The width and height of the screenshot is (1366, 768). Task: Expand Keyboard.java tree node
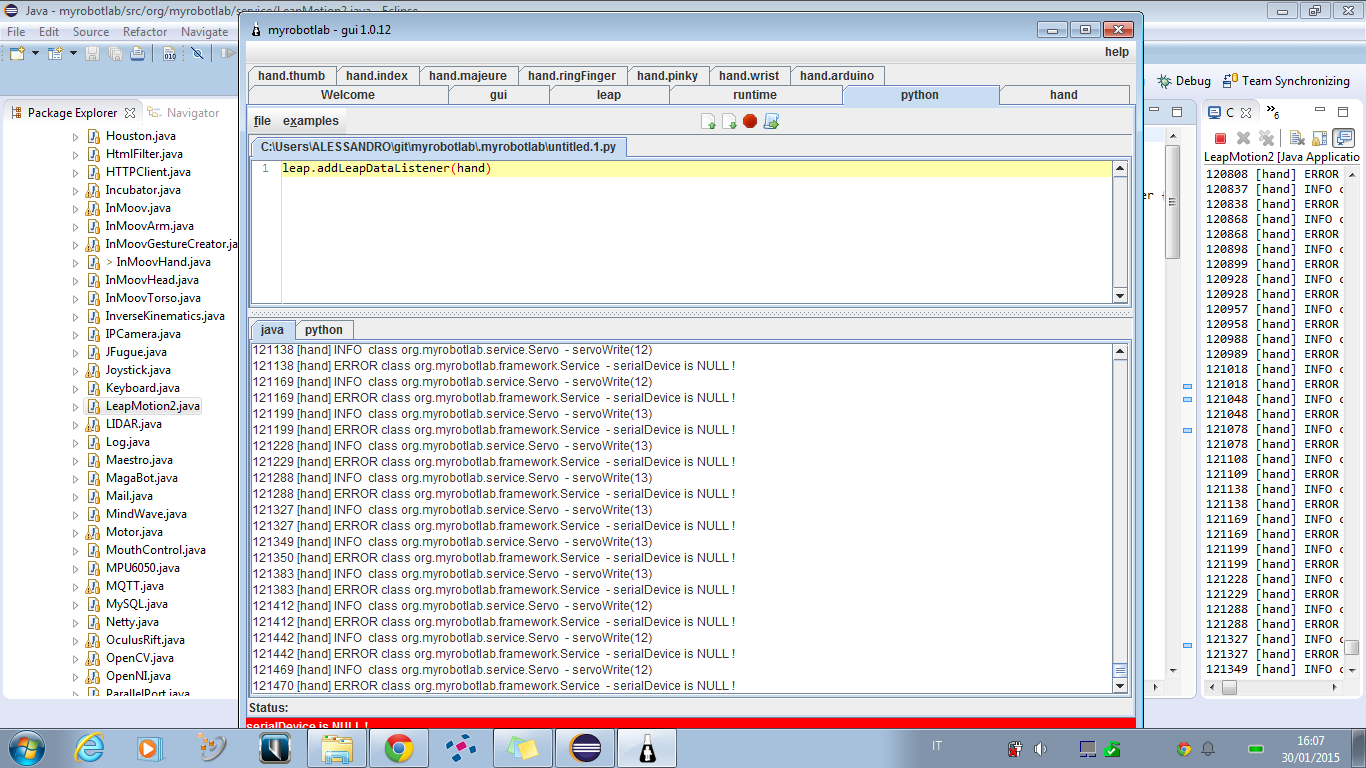75,388
